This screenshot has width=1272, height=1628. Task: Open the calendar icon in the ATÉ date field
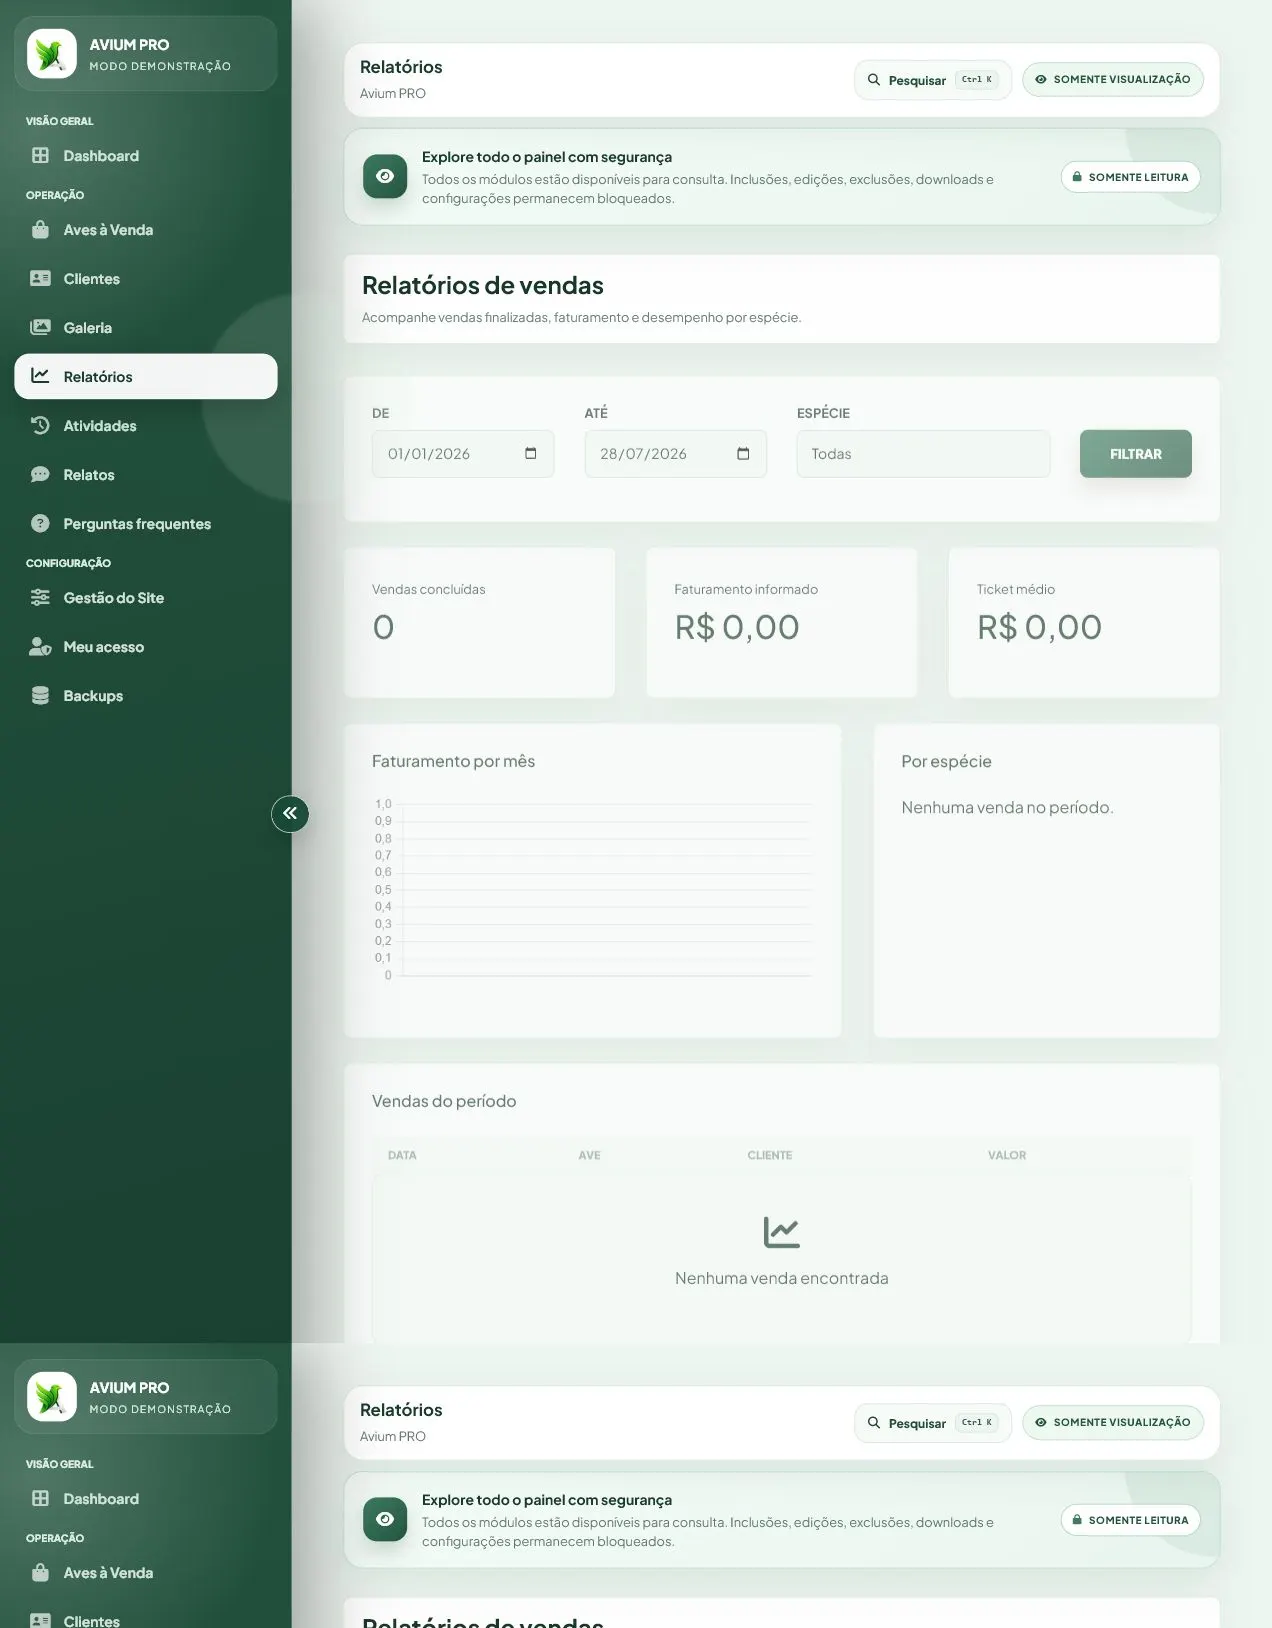(743, 453)
